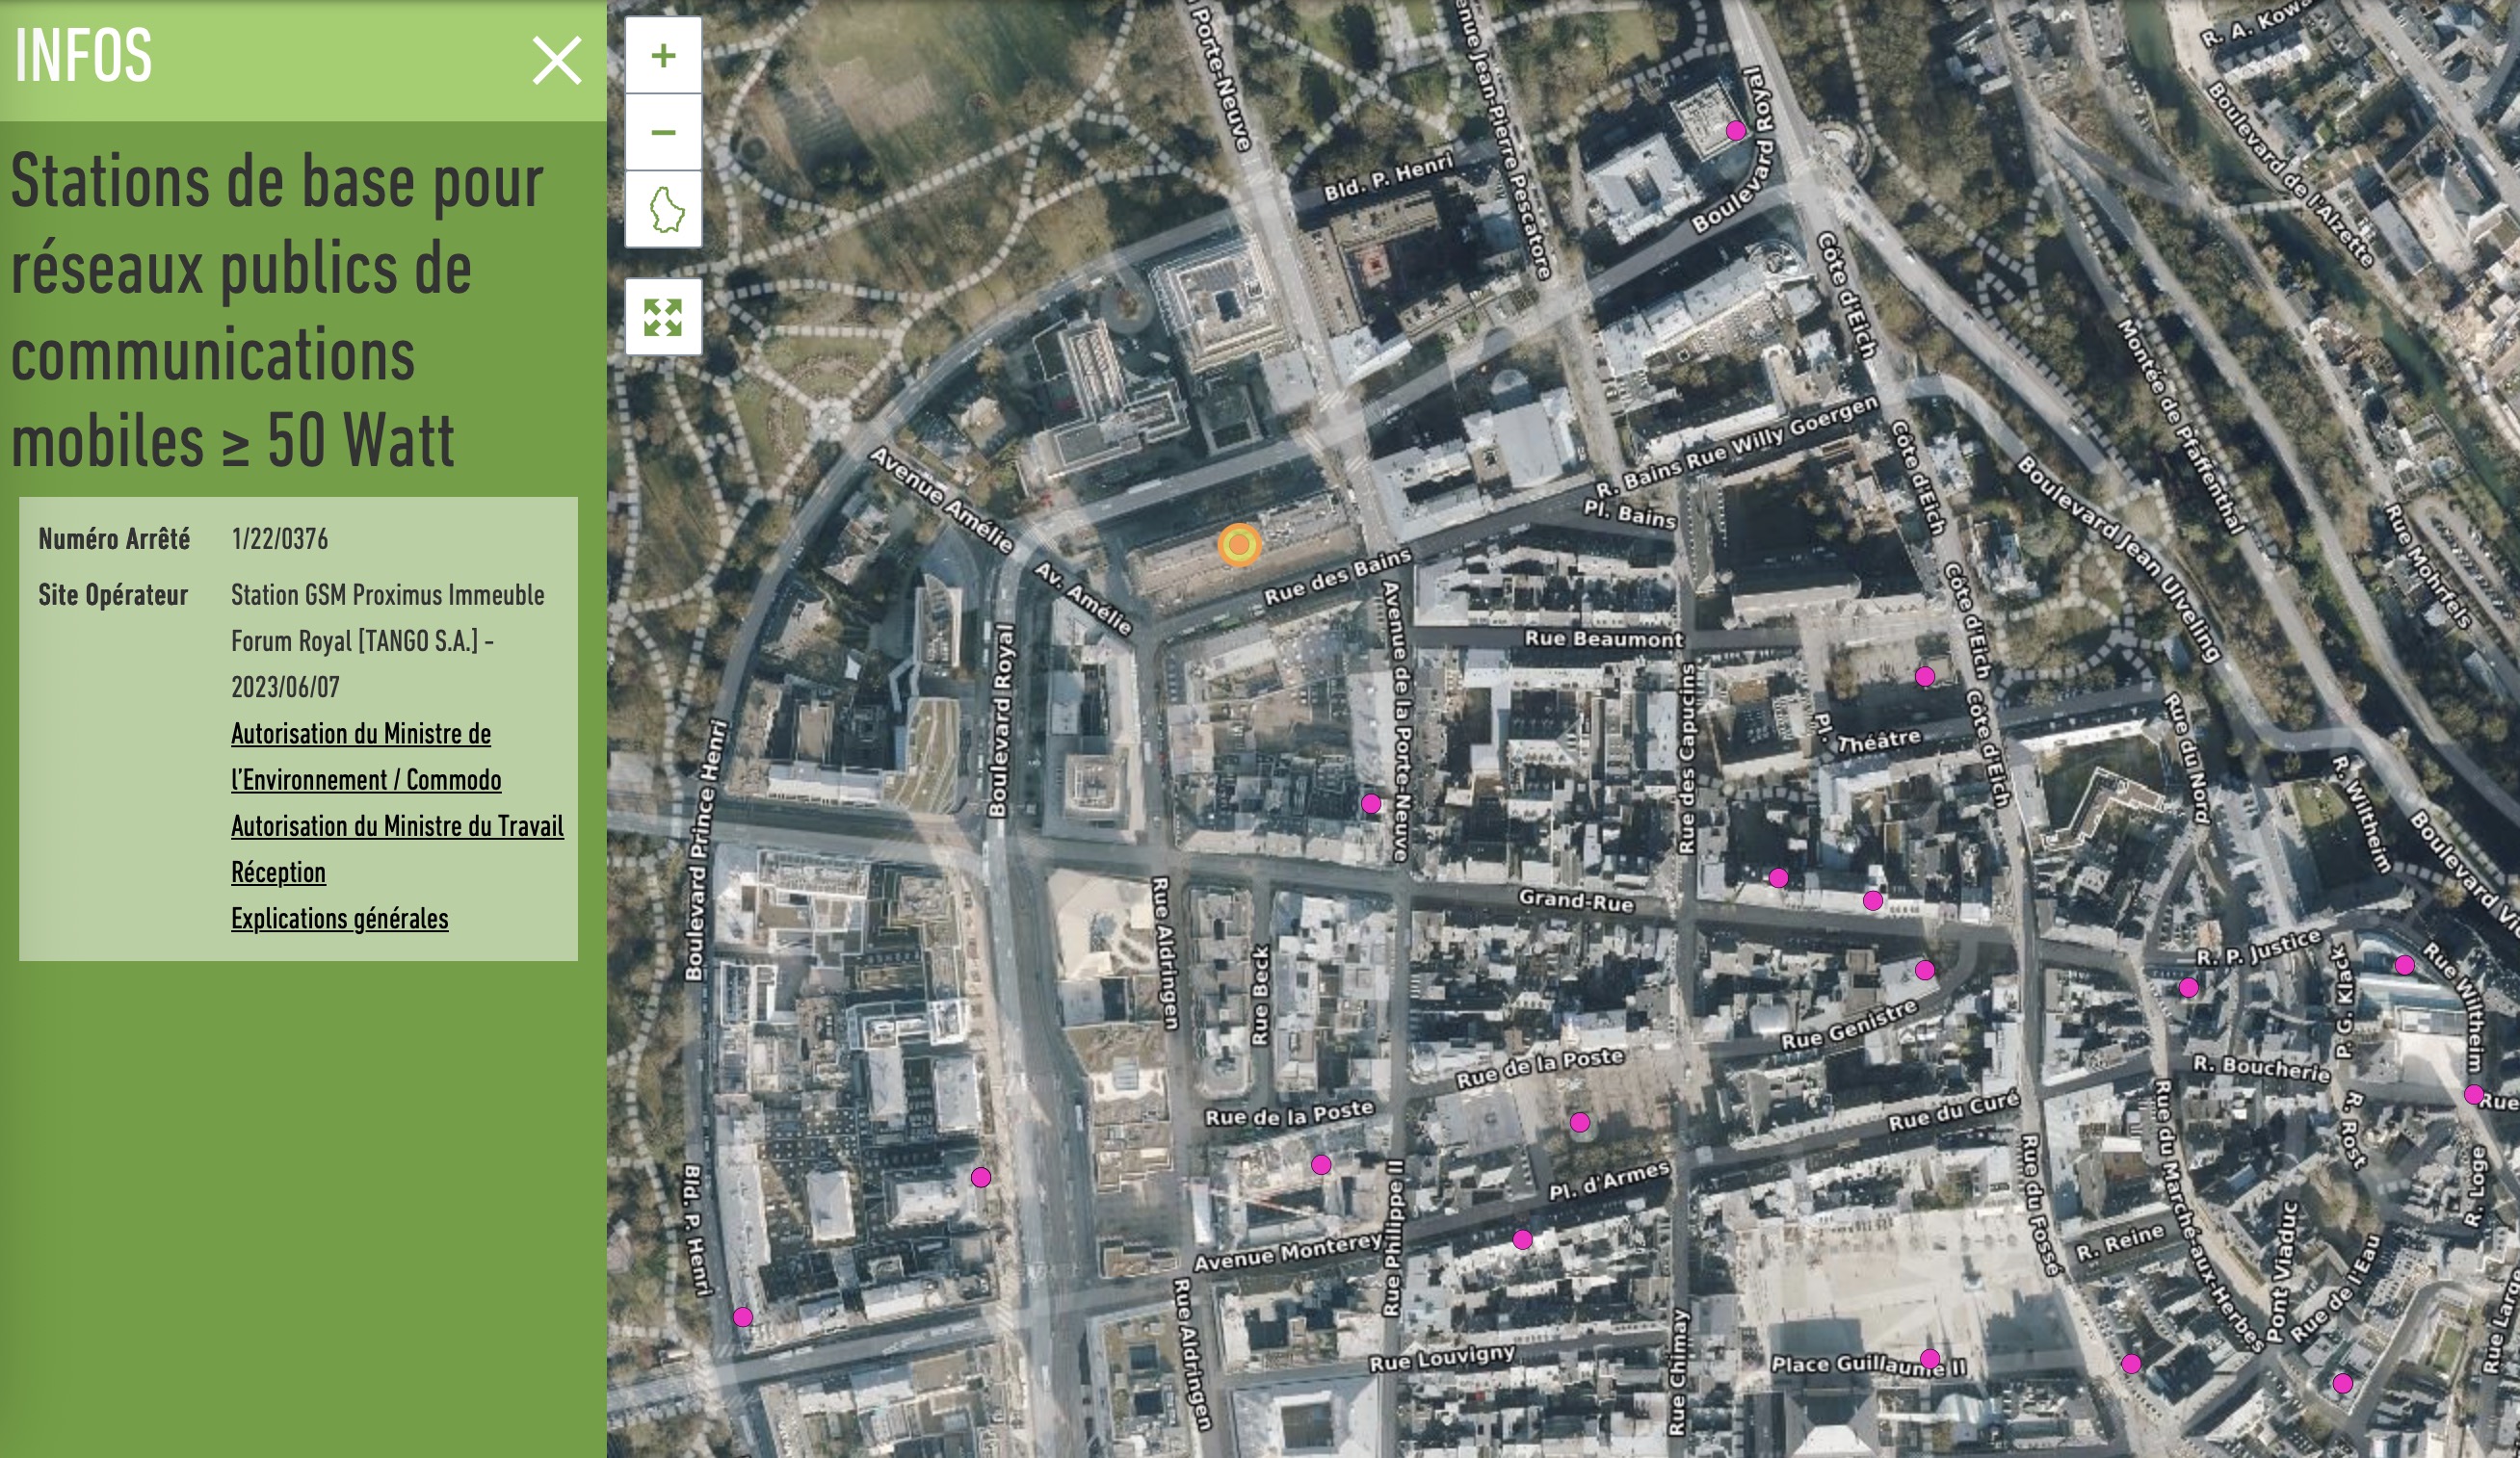Click the selected orange station marker

1239,546
